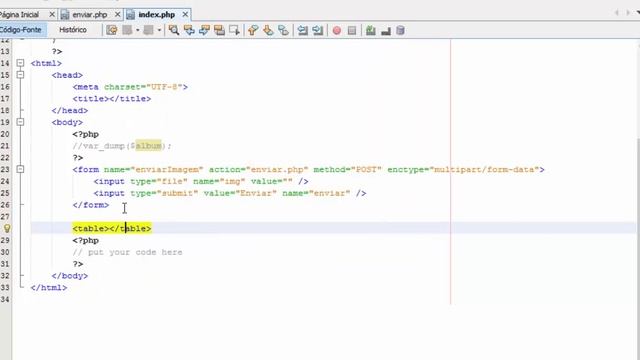Show the Código-Fonte source view
The height and width of the screenshot is (360, 640).
(21, 30)
